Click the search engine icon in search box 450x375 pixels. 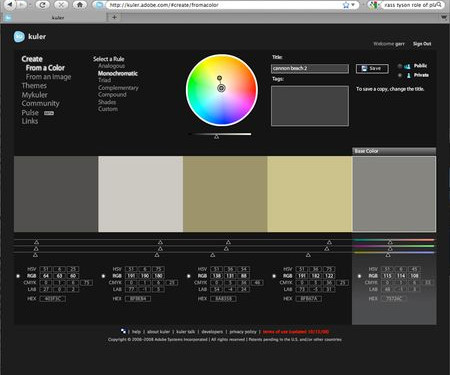tap(374, 5)
